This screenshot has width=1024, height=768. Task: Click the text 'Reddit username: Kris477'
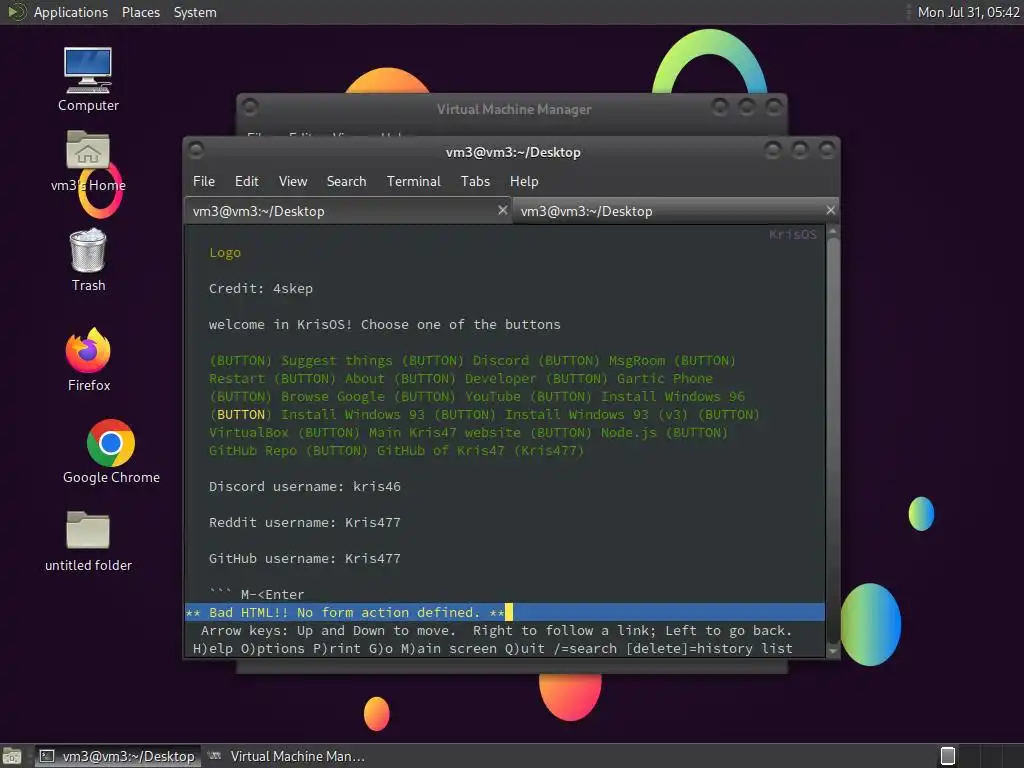point(304,522)
